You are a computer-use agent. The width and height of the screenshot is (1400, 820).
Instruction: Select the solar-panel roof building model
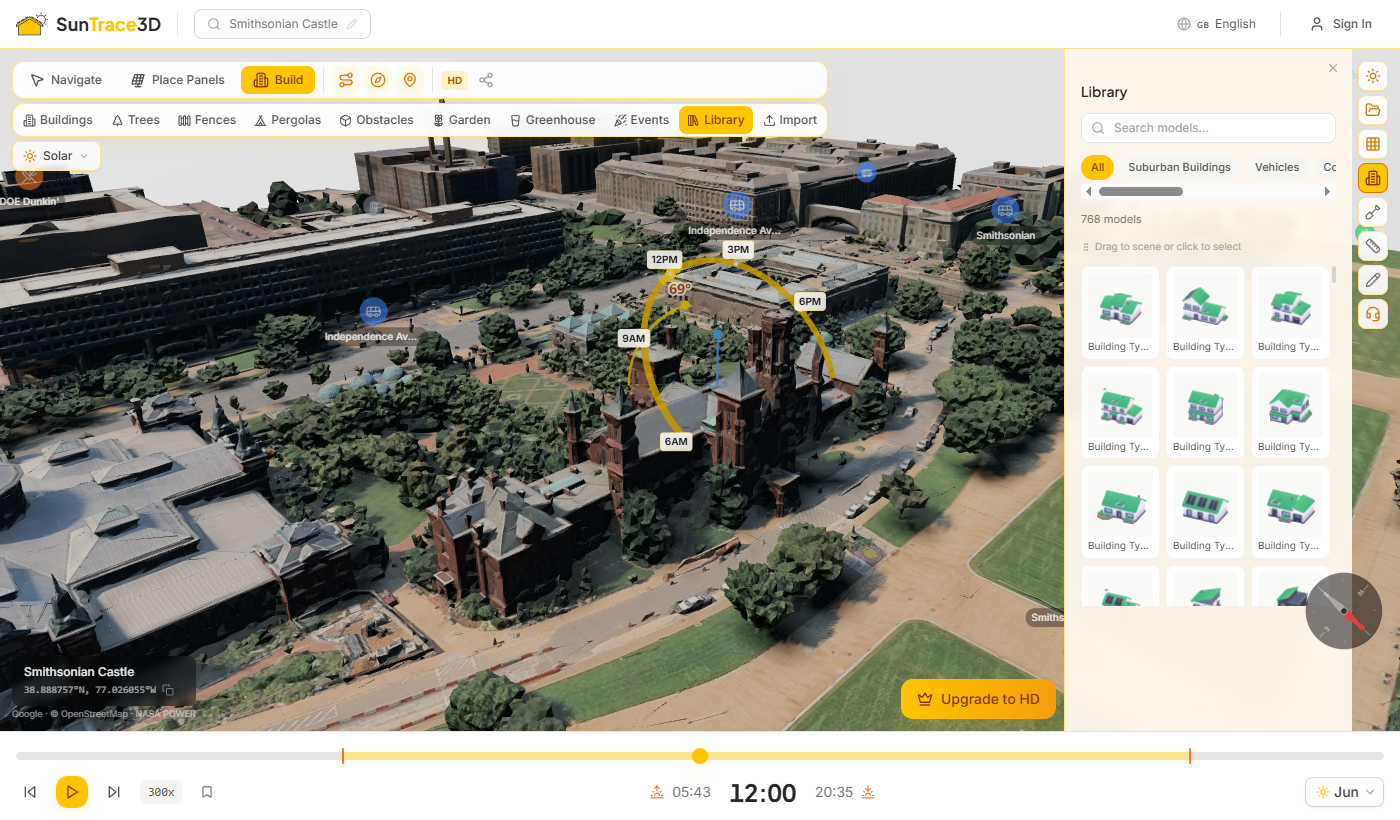[1206, 511]
